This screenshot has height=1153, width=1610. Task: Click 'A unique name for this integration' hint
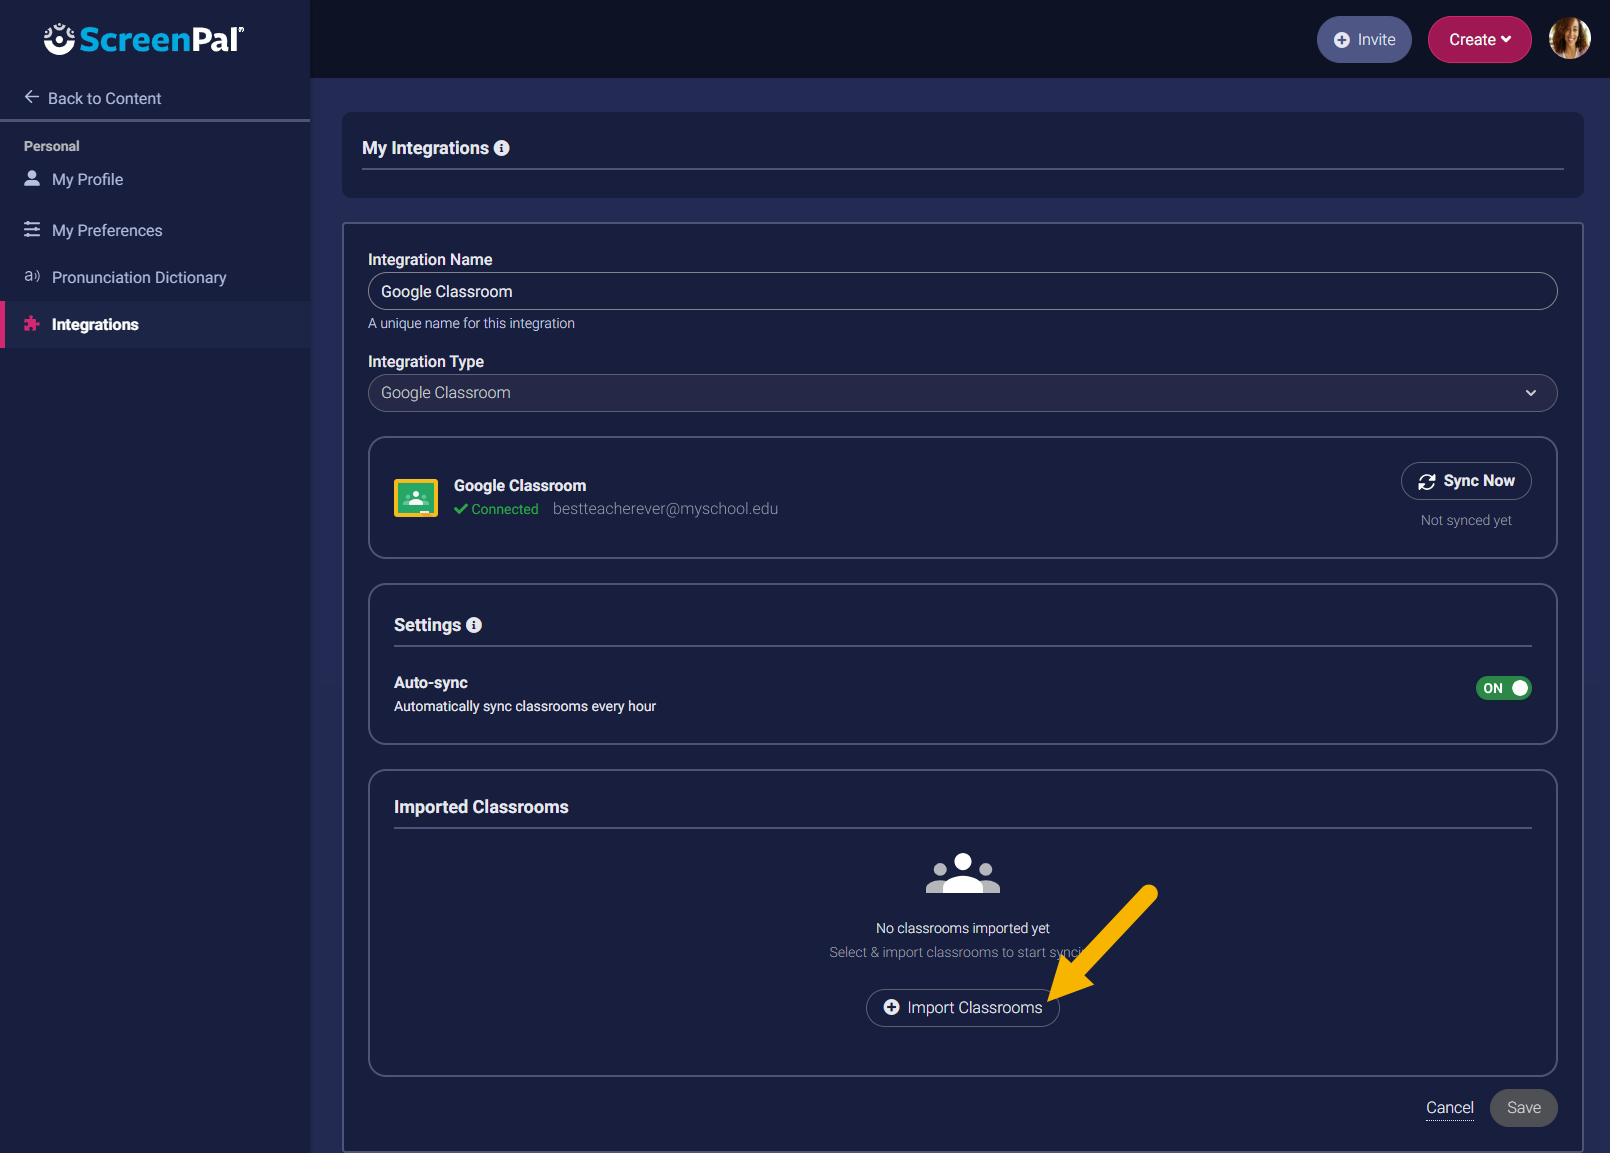tap(471, 323)
